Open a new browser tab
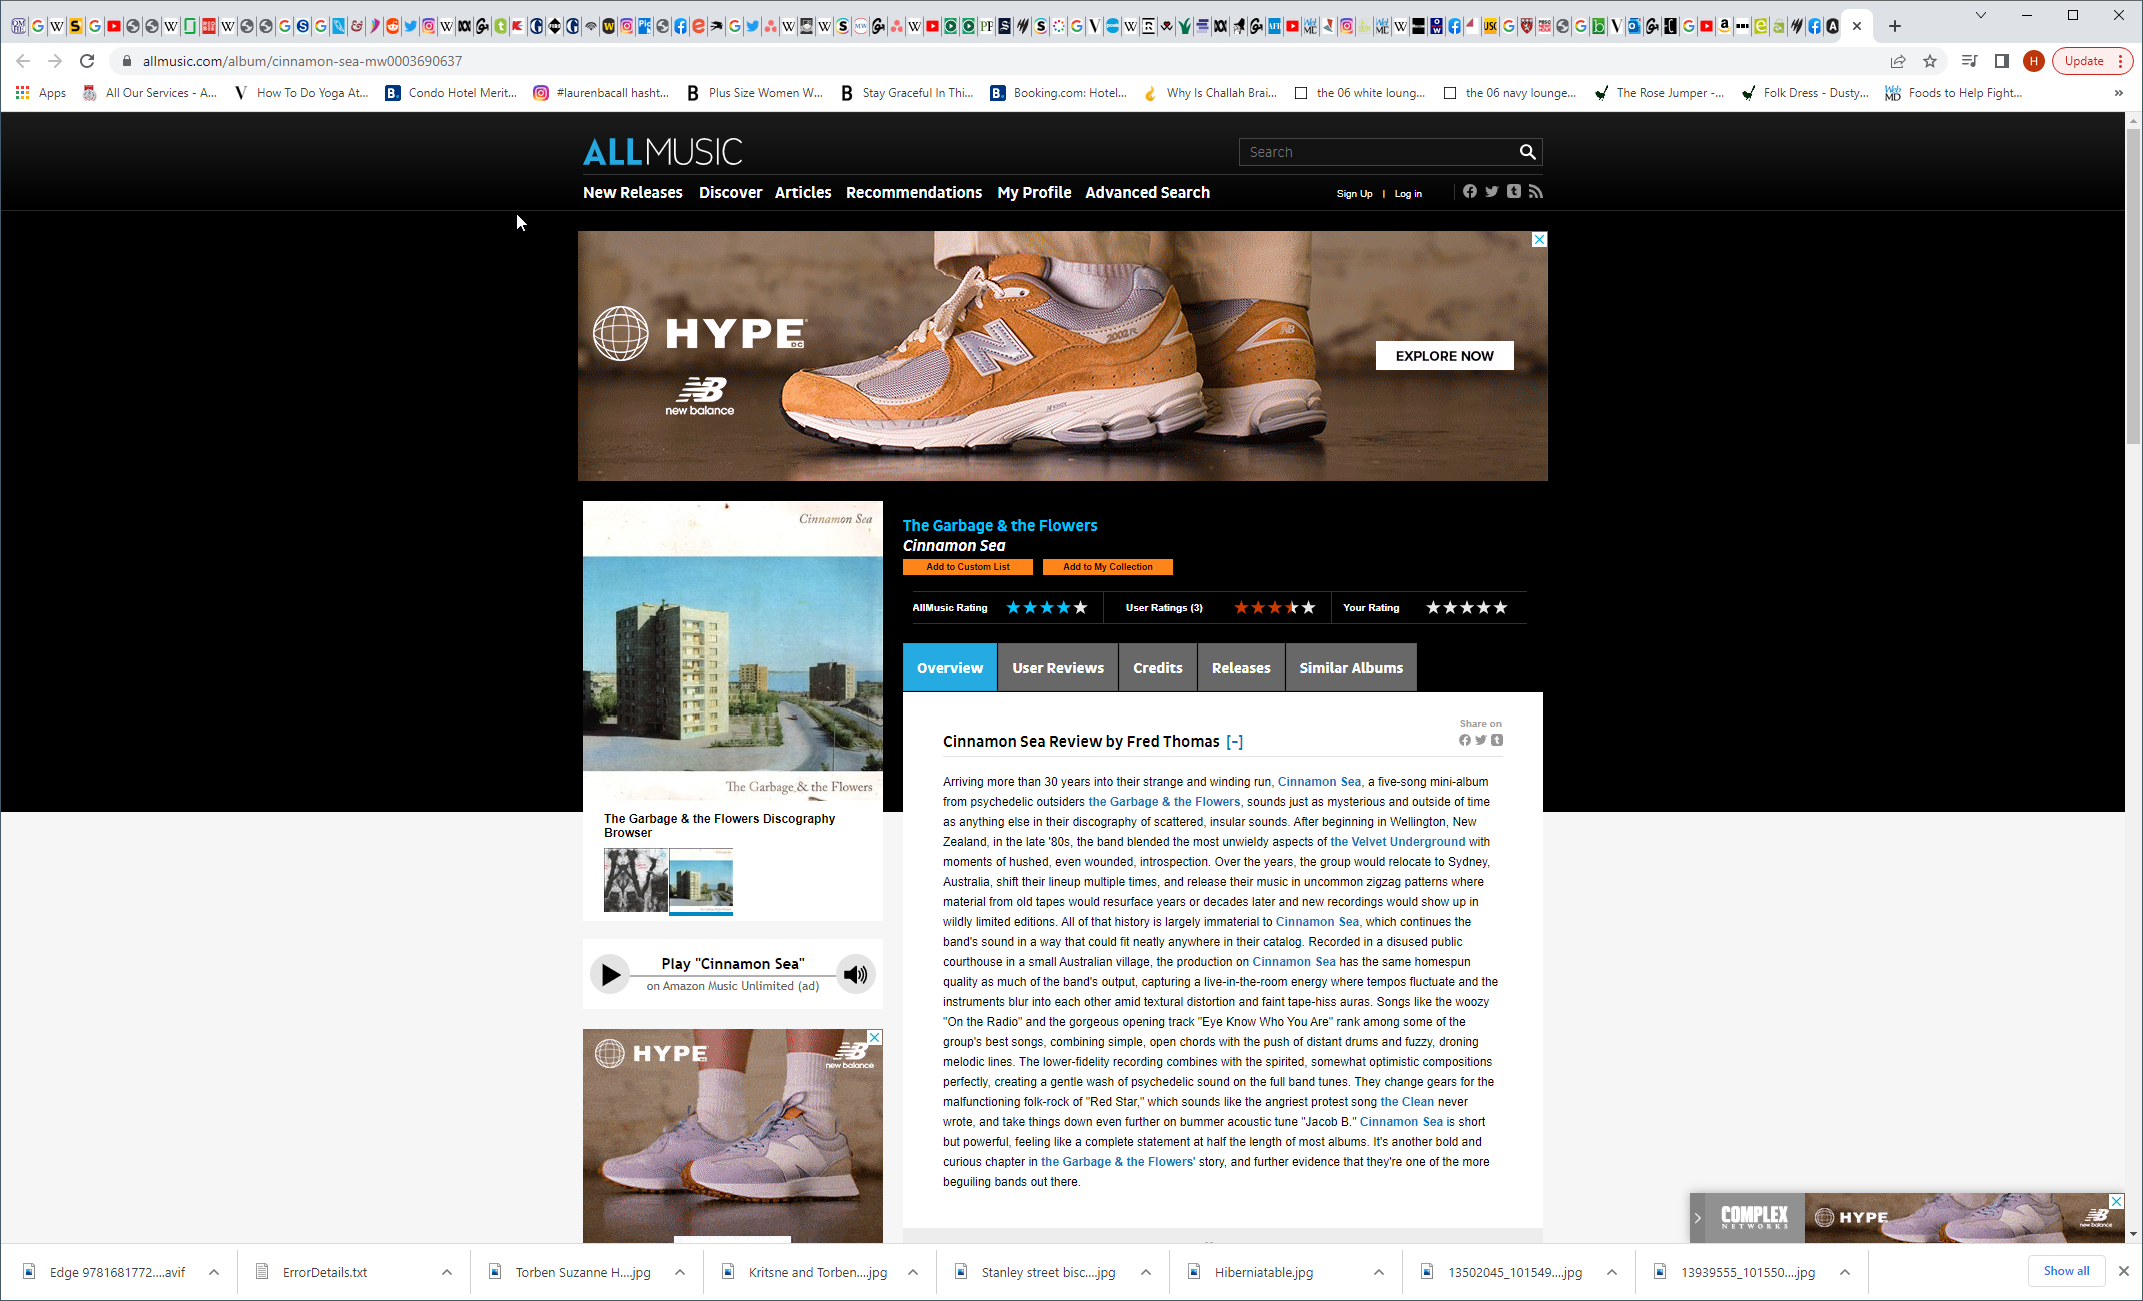Viewport: 2143px width, 1301px height. 1894,26
